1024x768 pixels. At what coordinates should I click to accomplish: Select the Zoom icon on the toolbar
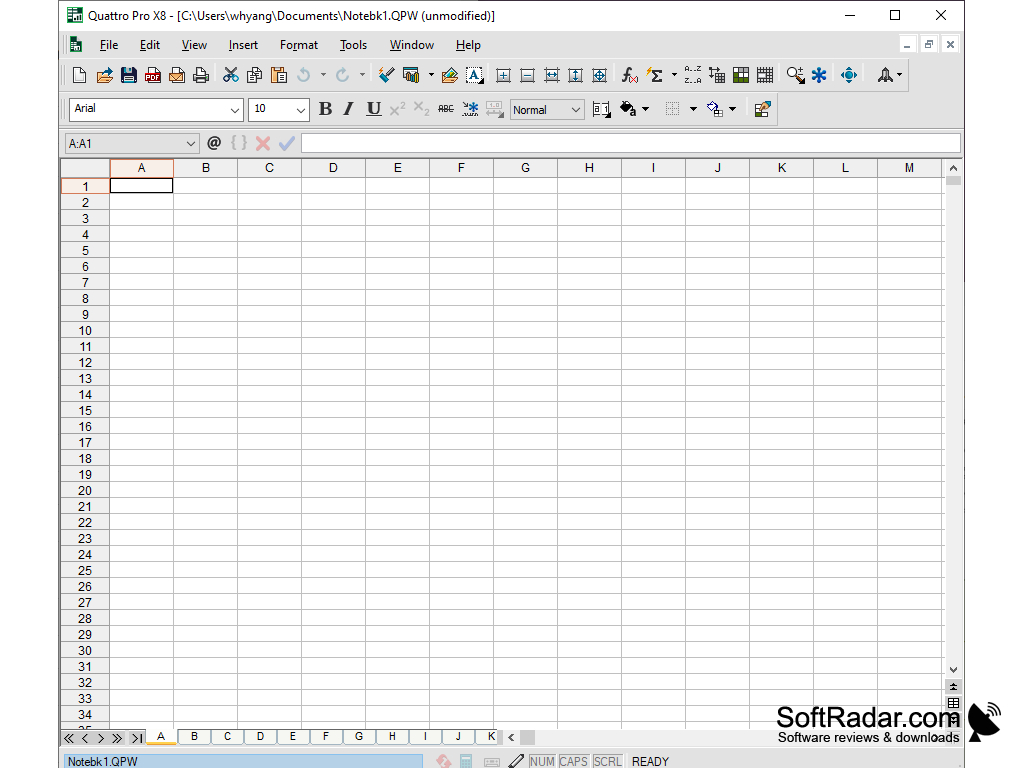tap(796, 74)
